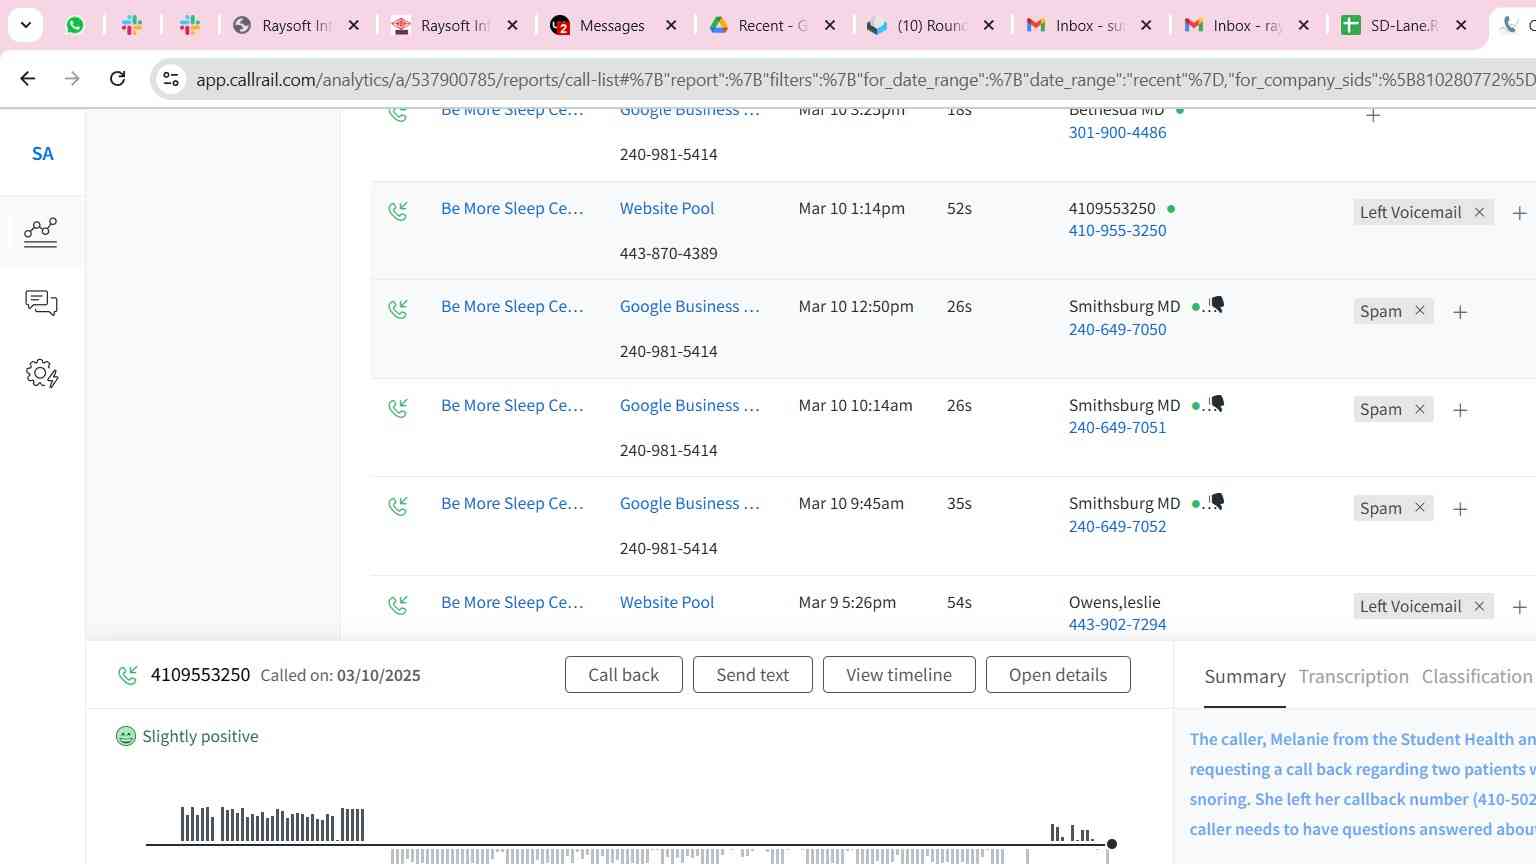1536x864 pixels.
Task: Add a tag to the Bethesda MD call
Action: pyautogui.click(x=1373, y=115)
